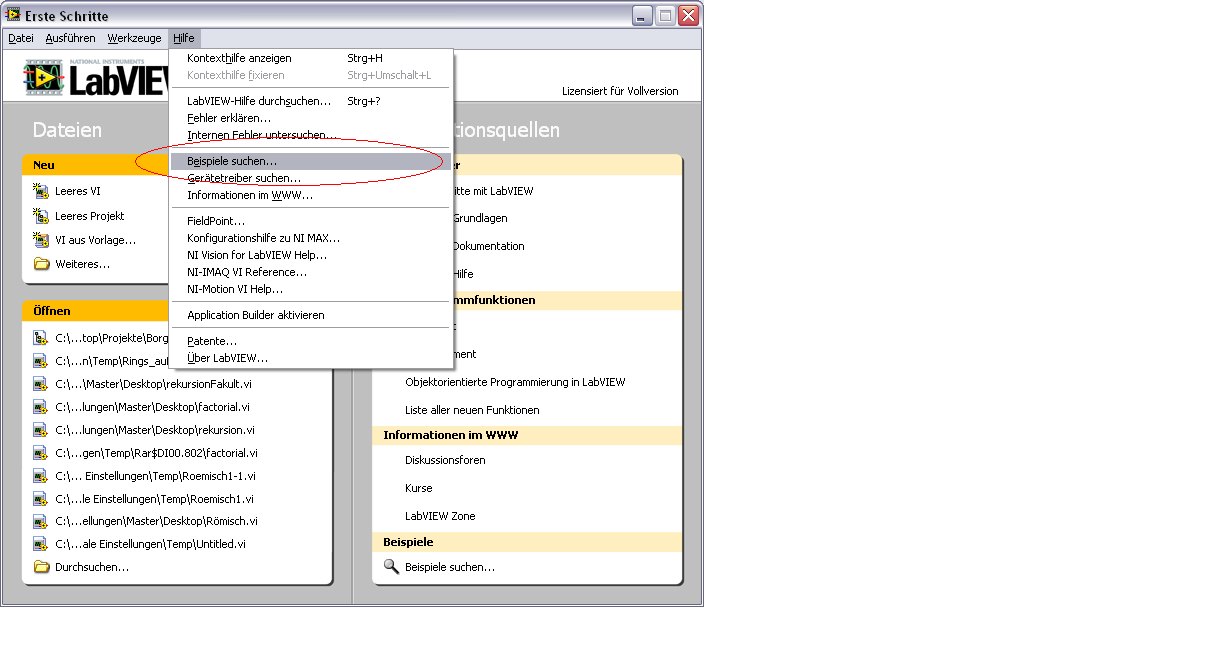Select Kontexthilfe anzeigen menu entry

pos(311,58)
